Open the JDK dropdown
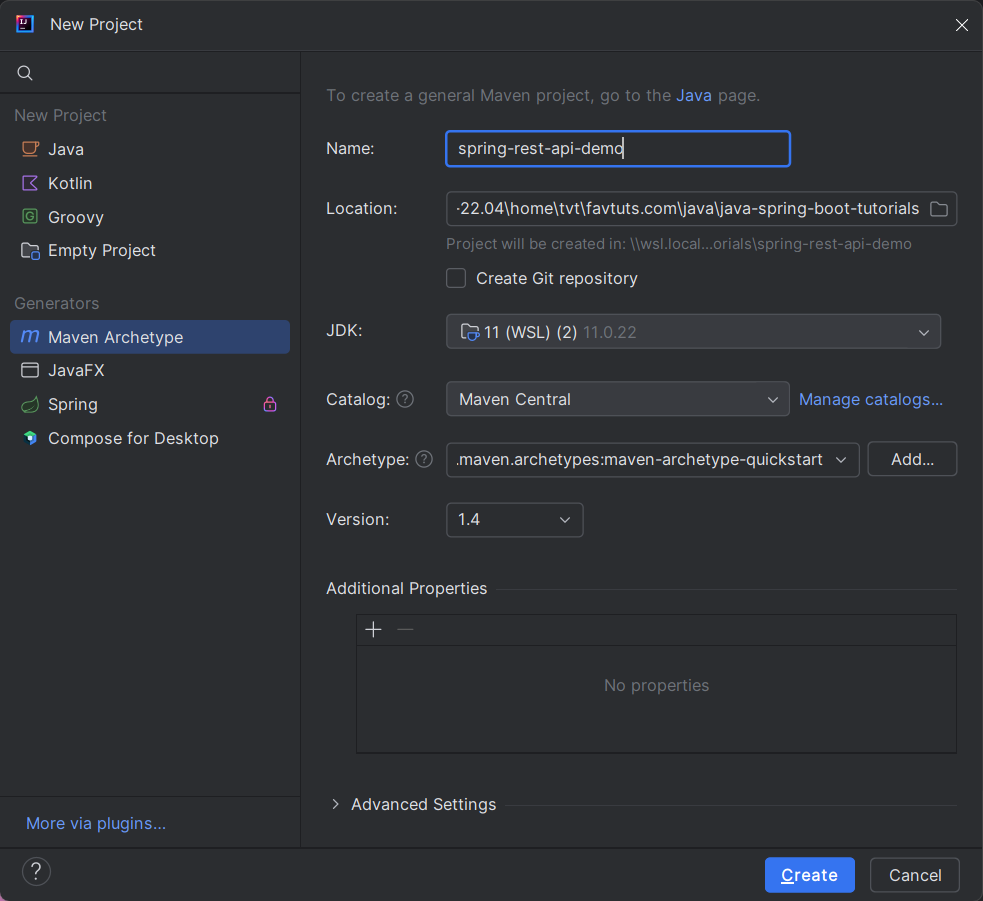Image resolution: width=983 pixels, height=901 pixels. pyautogui.click(x=693, y=332)
